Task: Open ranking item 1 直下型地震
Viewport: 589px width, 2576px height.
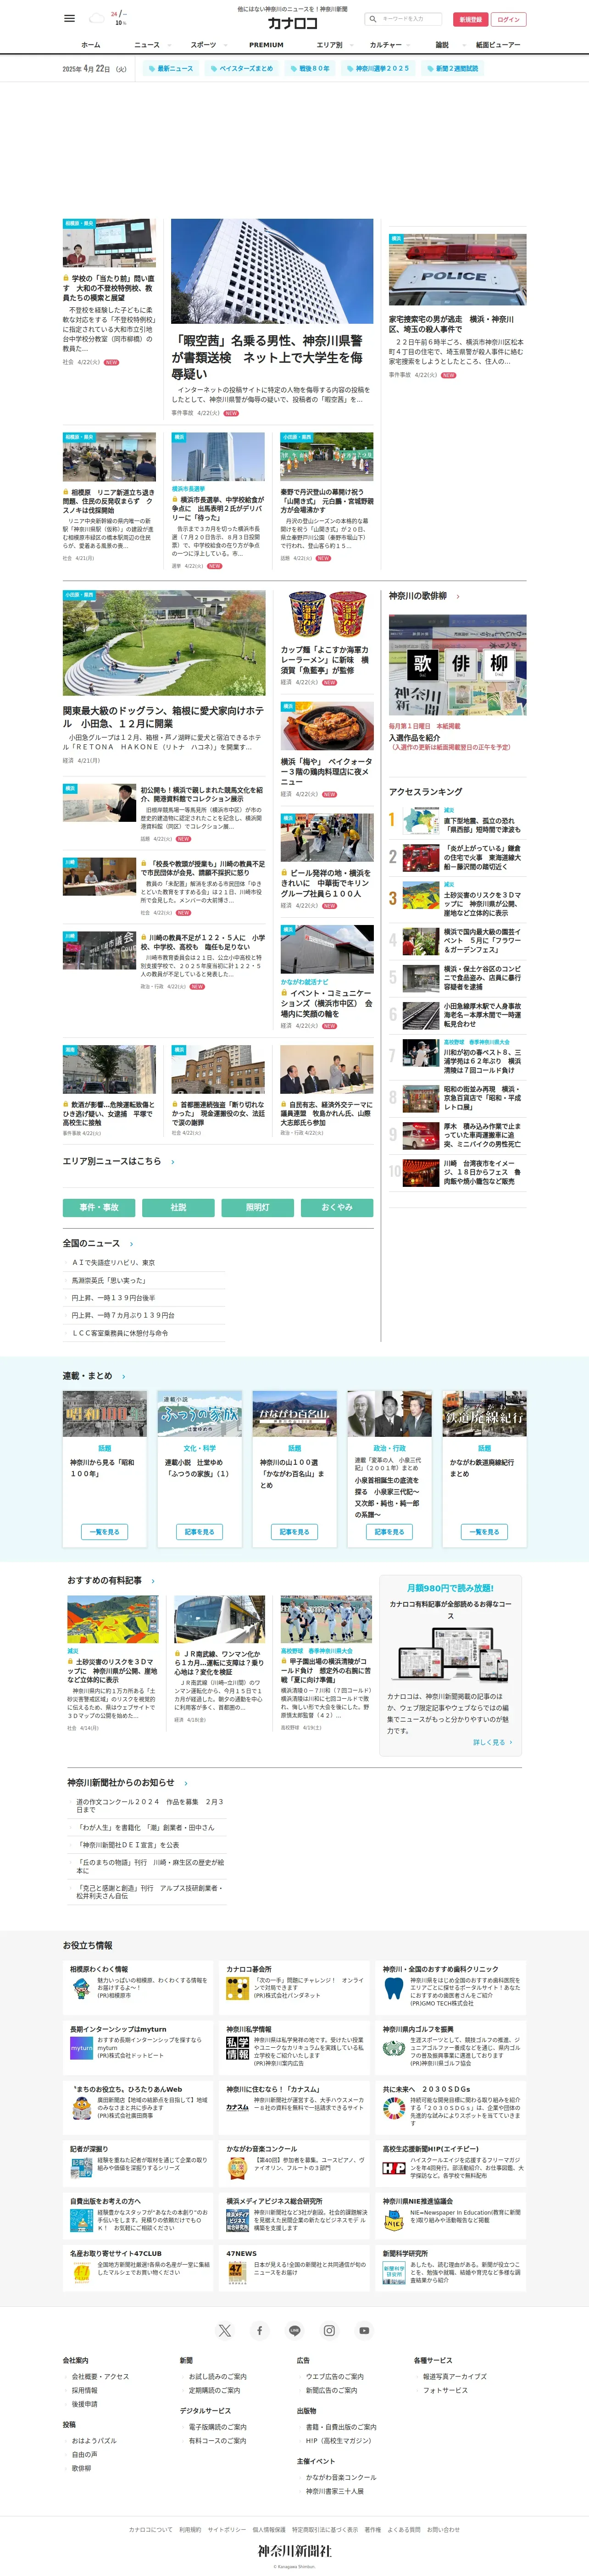Action: tap(458, 821)
